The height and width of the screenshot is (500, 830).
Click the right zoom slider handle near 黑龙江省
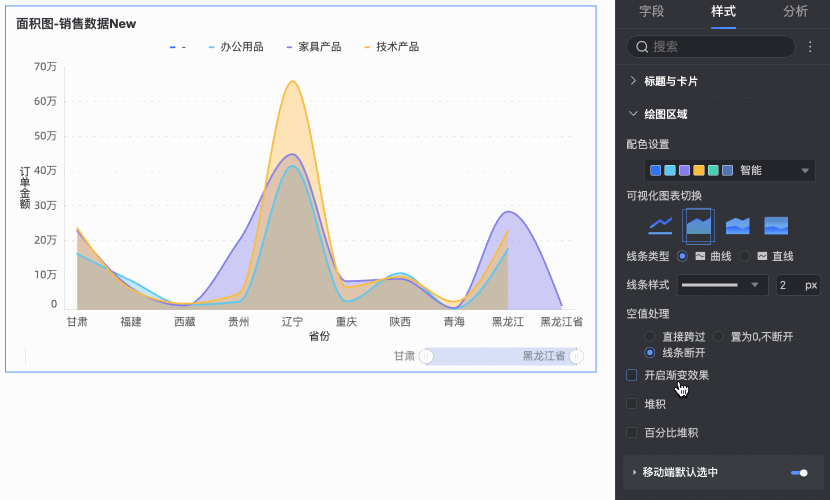(576, 357)
